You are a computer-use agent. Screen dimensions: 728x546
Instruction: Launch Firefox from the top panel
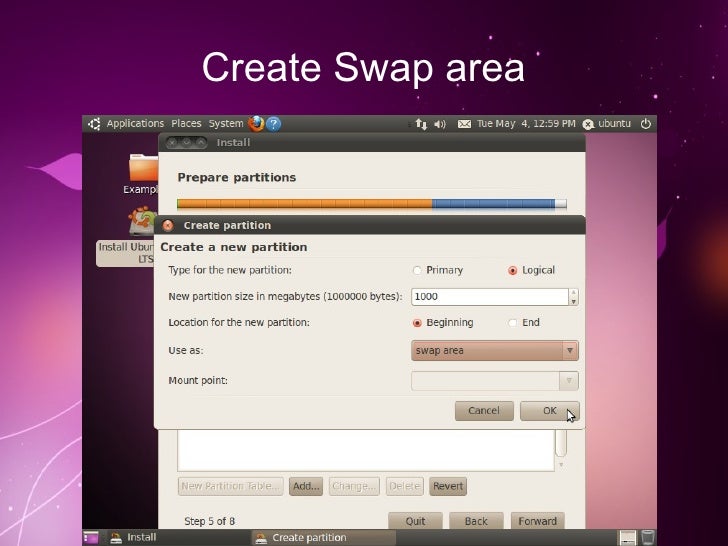tap(256, 124)
